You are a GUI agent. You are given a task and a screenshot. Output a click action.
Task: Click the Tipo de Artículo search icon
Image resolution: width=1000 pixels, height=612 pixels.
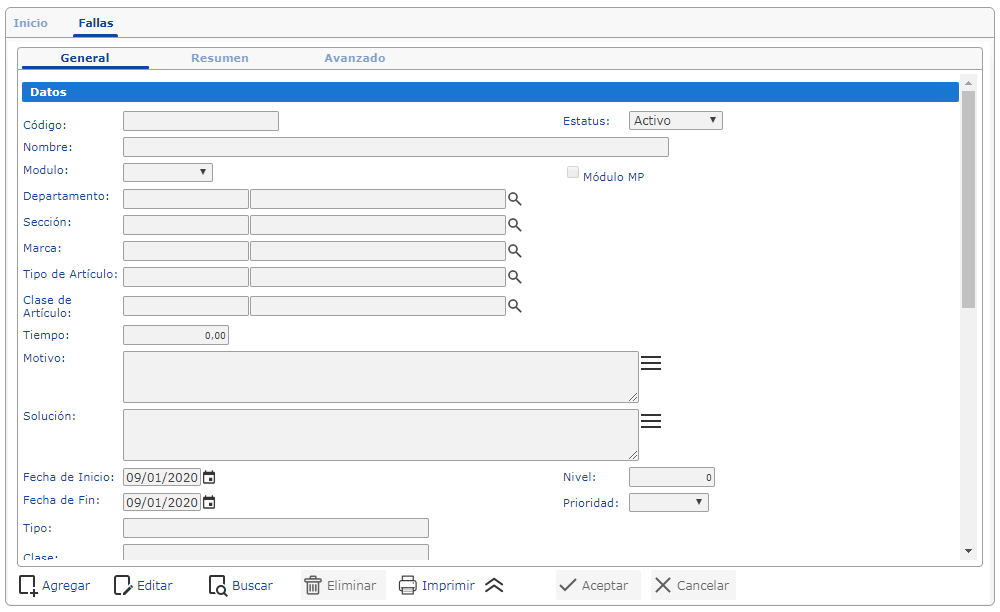[515, 277]
